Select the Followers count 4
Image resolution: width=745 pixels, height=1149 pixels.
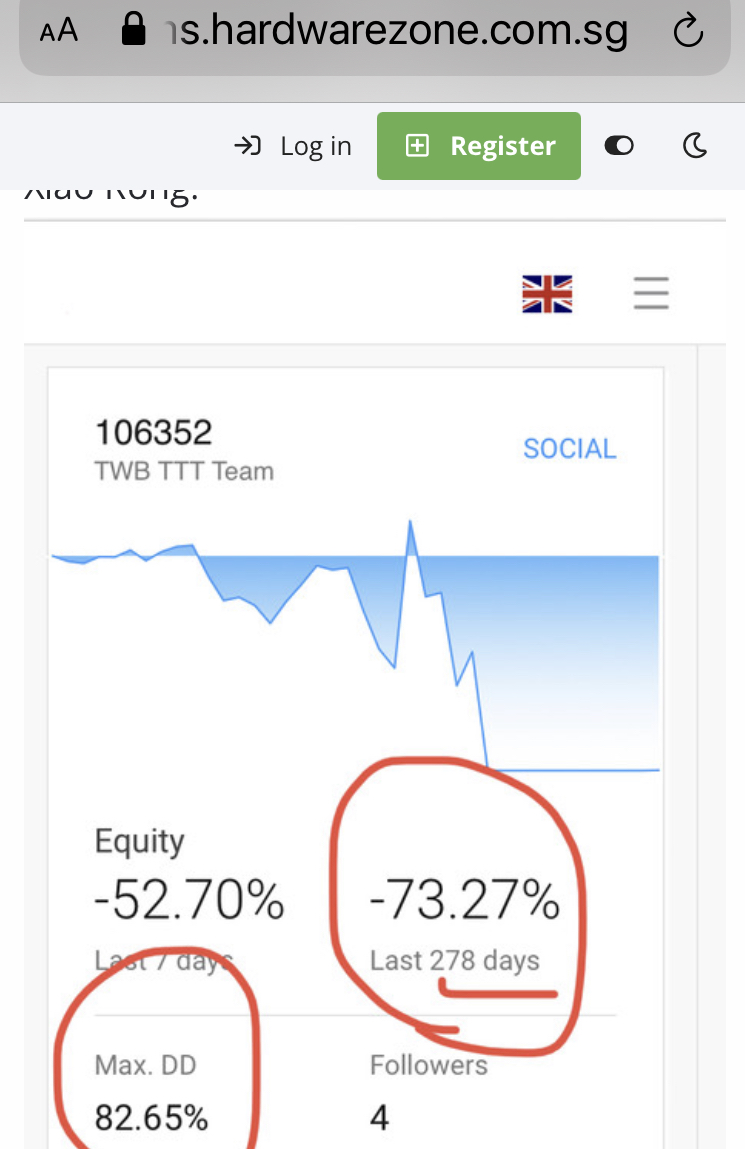pyautogui.click(x=429, y=1092)
